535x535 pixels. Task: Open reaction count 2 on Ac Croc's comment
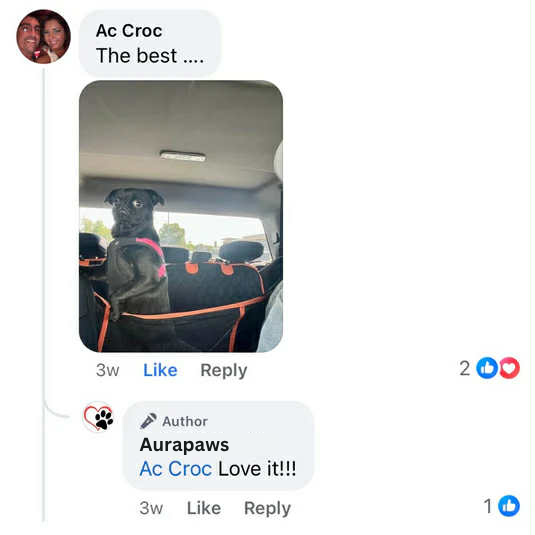point(464,368)
